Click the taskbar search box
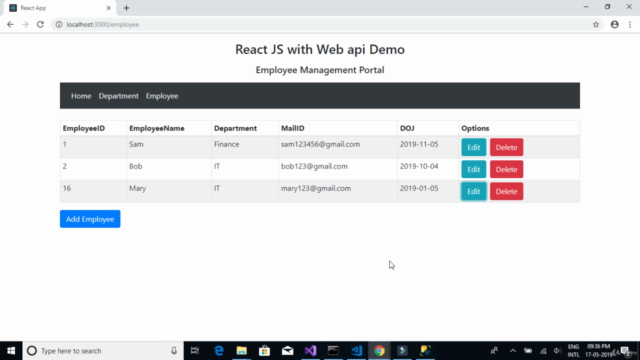640x360 pixels. point(103,351)
